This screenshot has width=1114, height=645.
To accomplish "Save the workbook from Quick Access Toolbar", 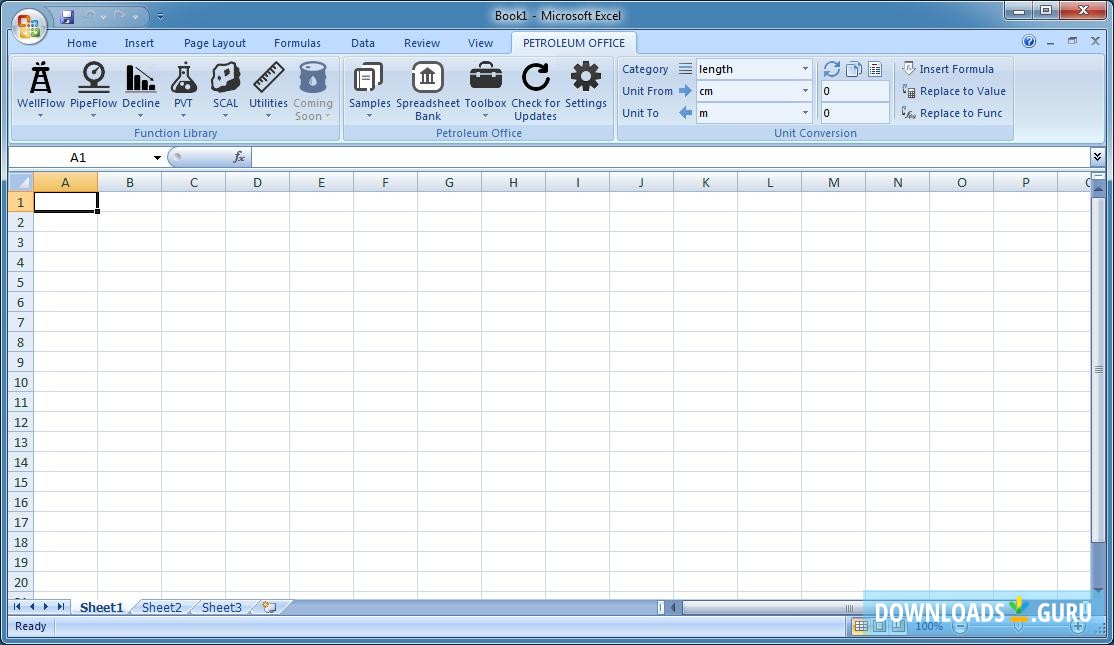I will (67, 16).
